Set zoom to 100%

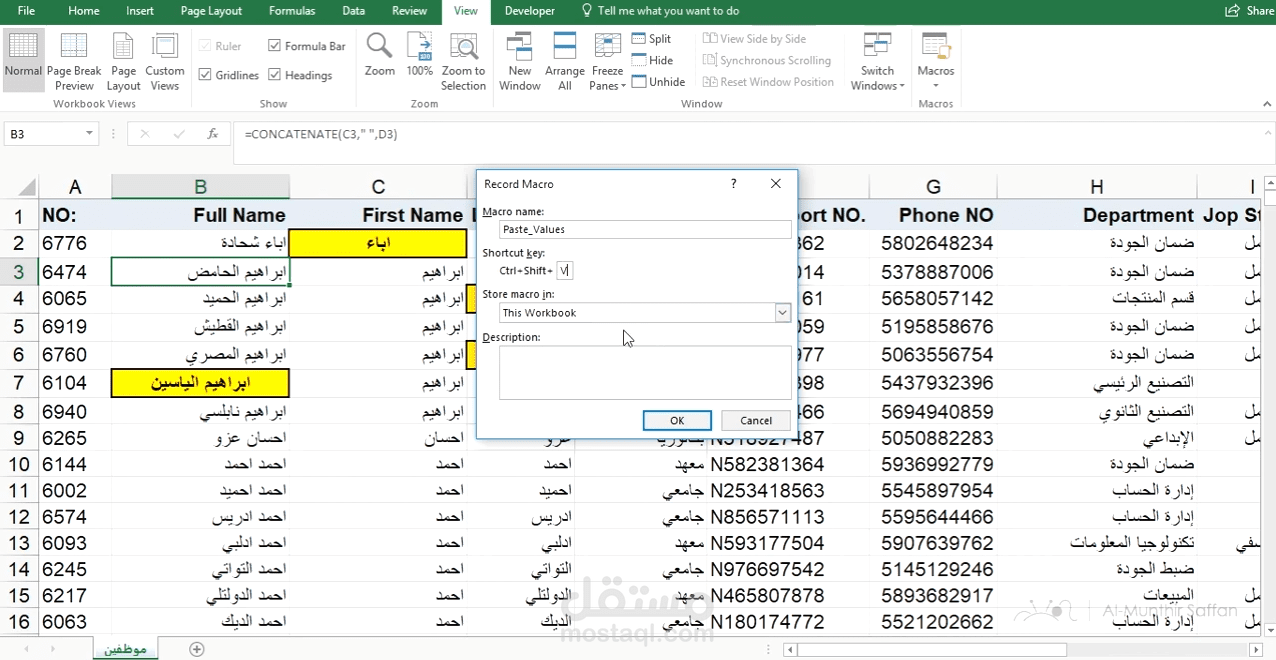[420, 55]
